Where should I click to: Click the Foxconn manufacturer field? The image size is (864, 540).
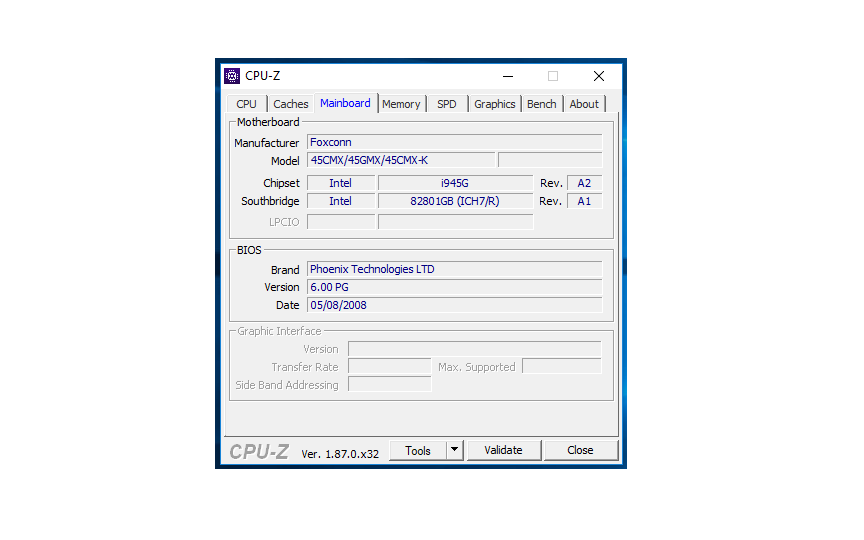[455, 142]
